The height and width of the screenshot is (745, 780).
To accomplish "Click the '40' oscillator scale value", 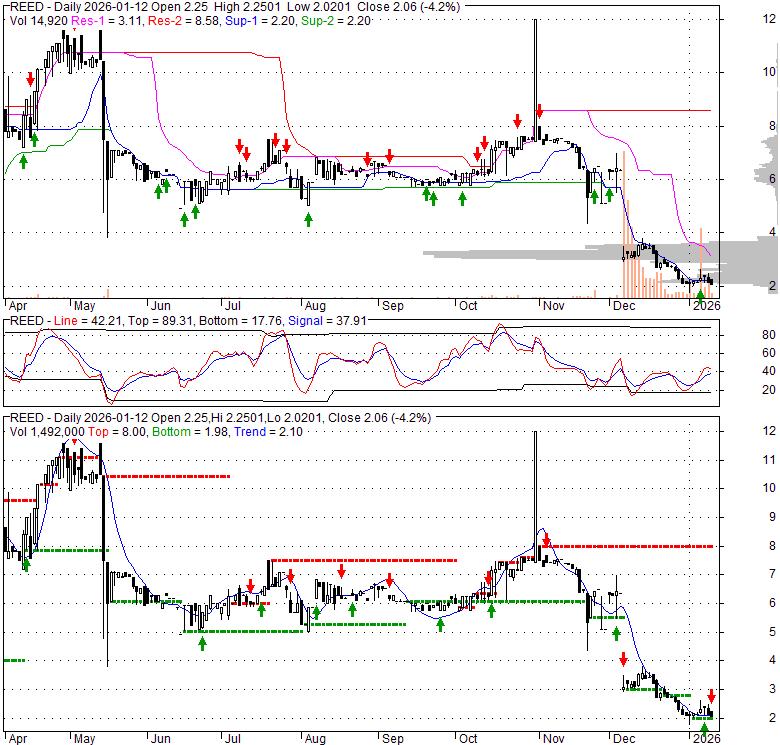I will pyautogui.click(x=769, y=371).
